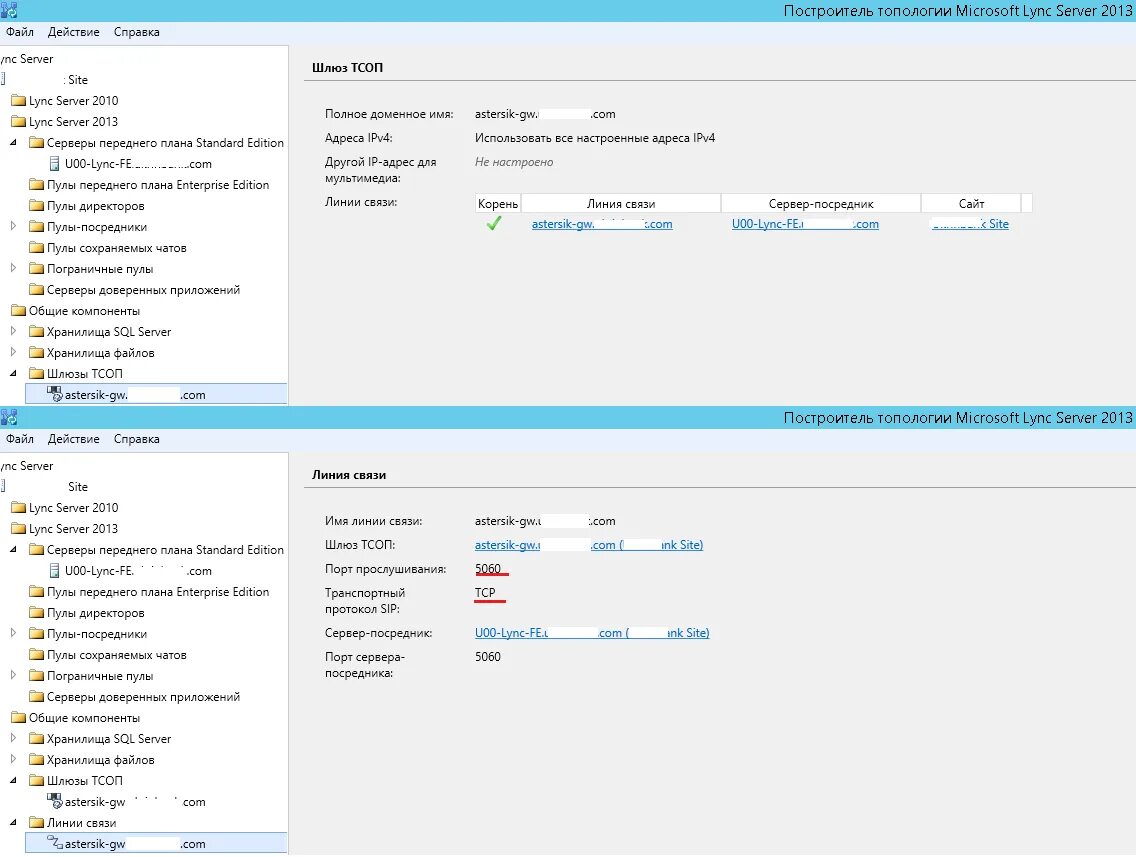Click Lync Server 2013 folder icon, lower window
The width and height of the screenshot is (1136, 857).
pos(19,529)
